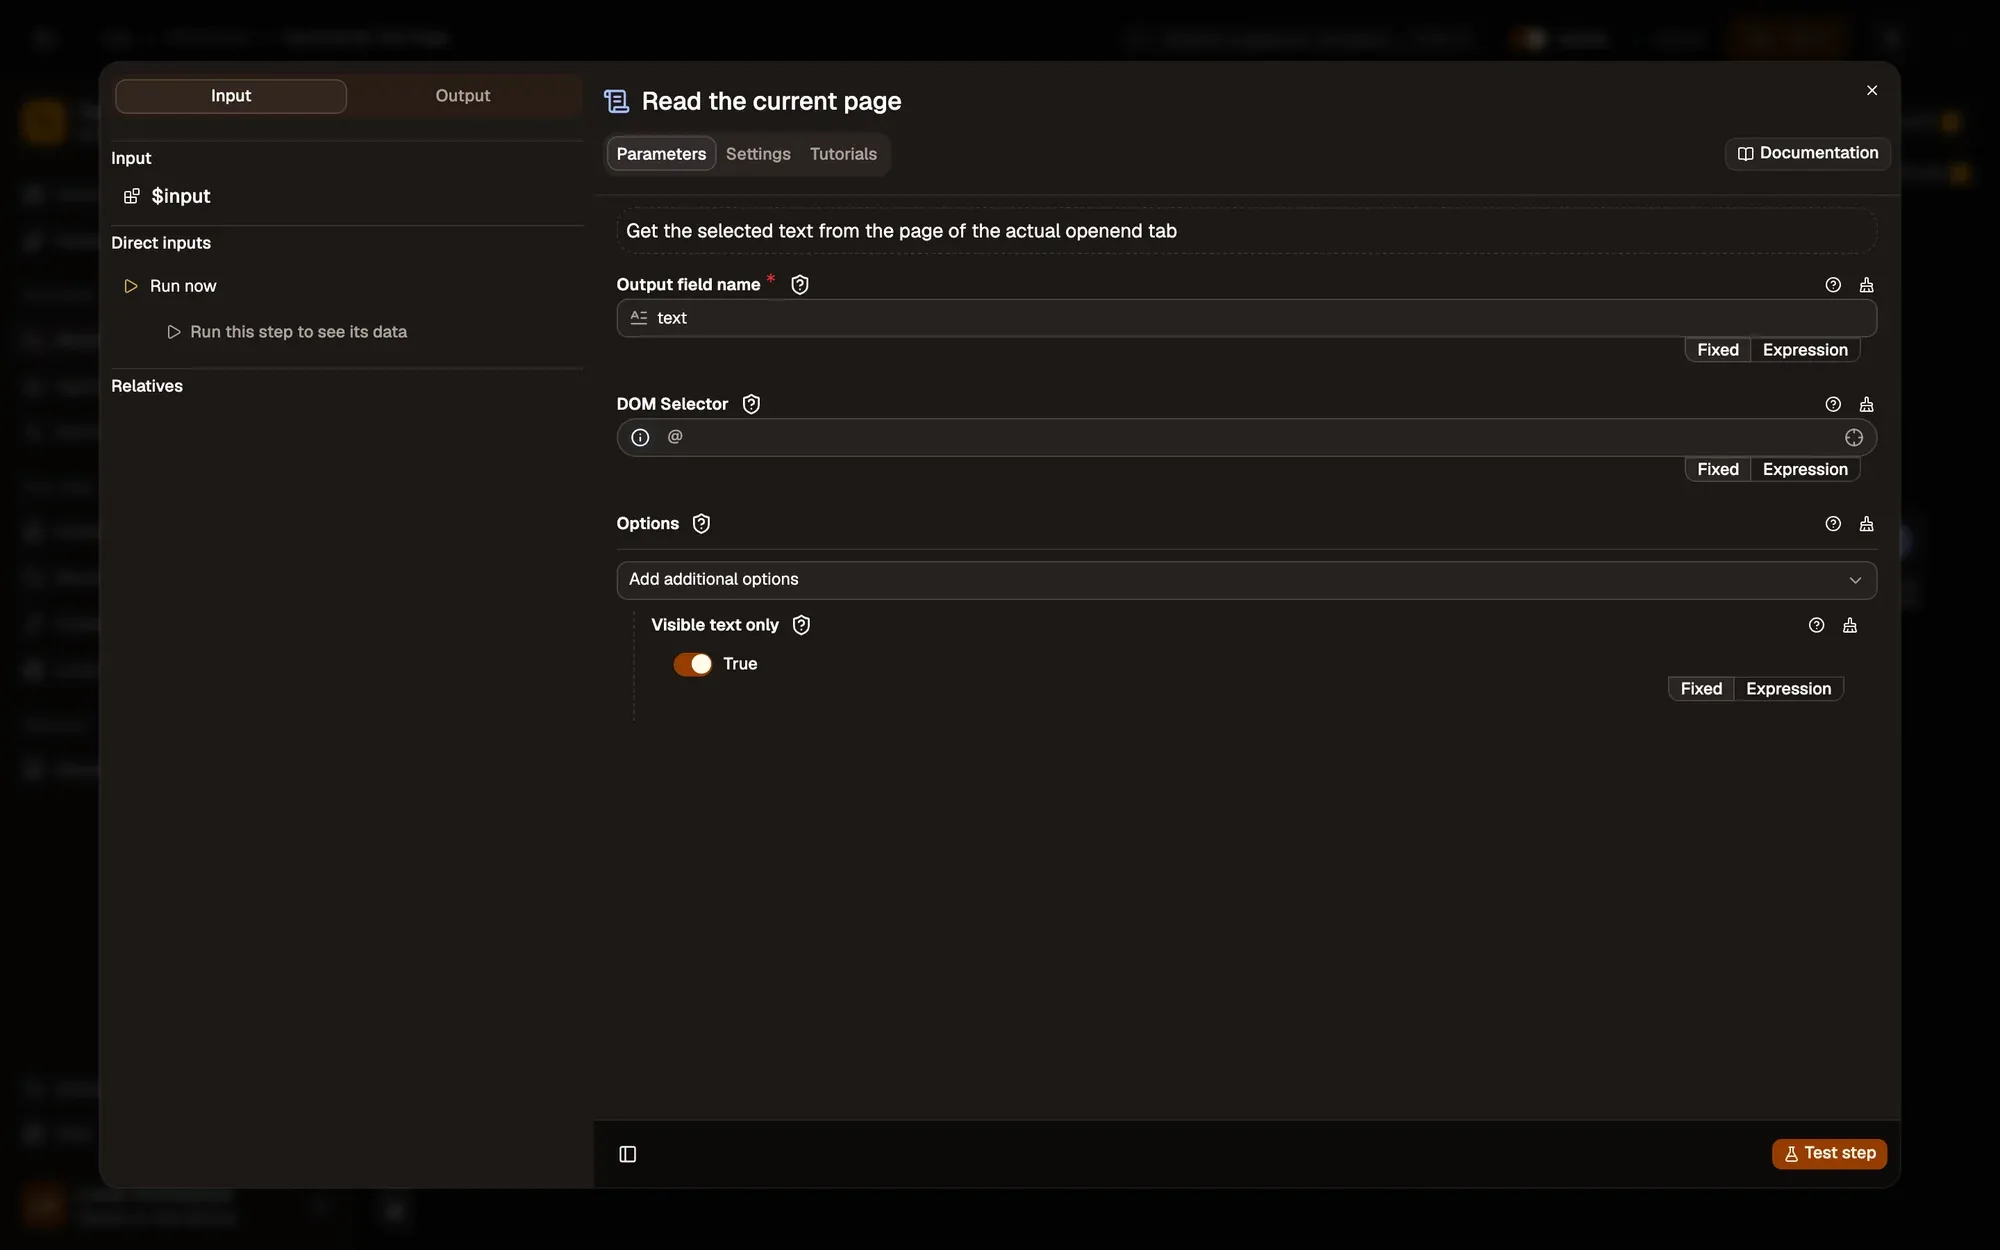Click the Relatives section heading
This screenshot has width=2000, height=1250.
pos(147,386)
